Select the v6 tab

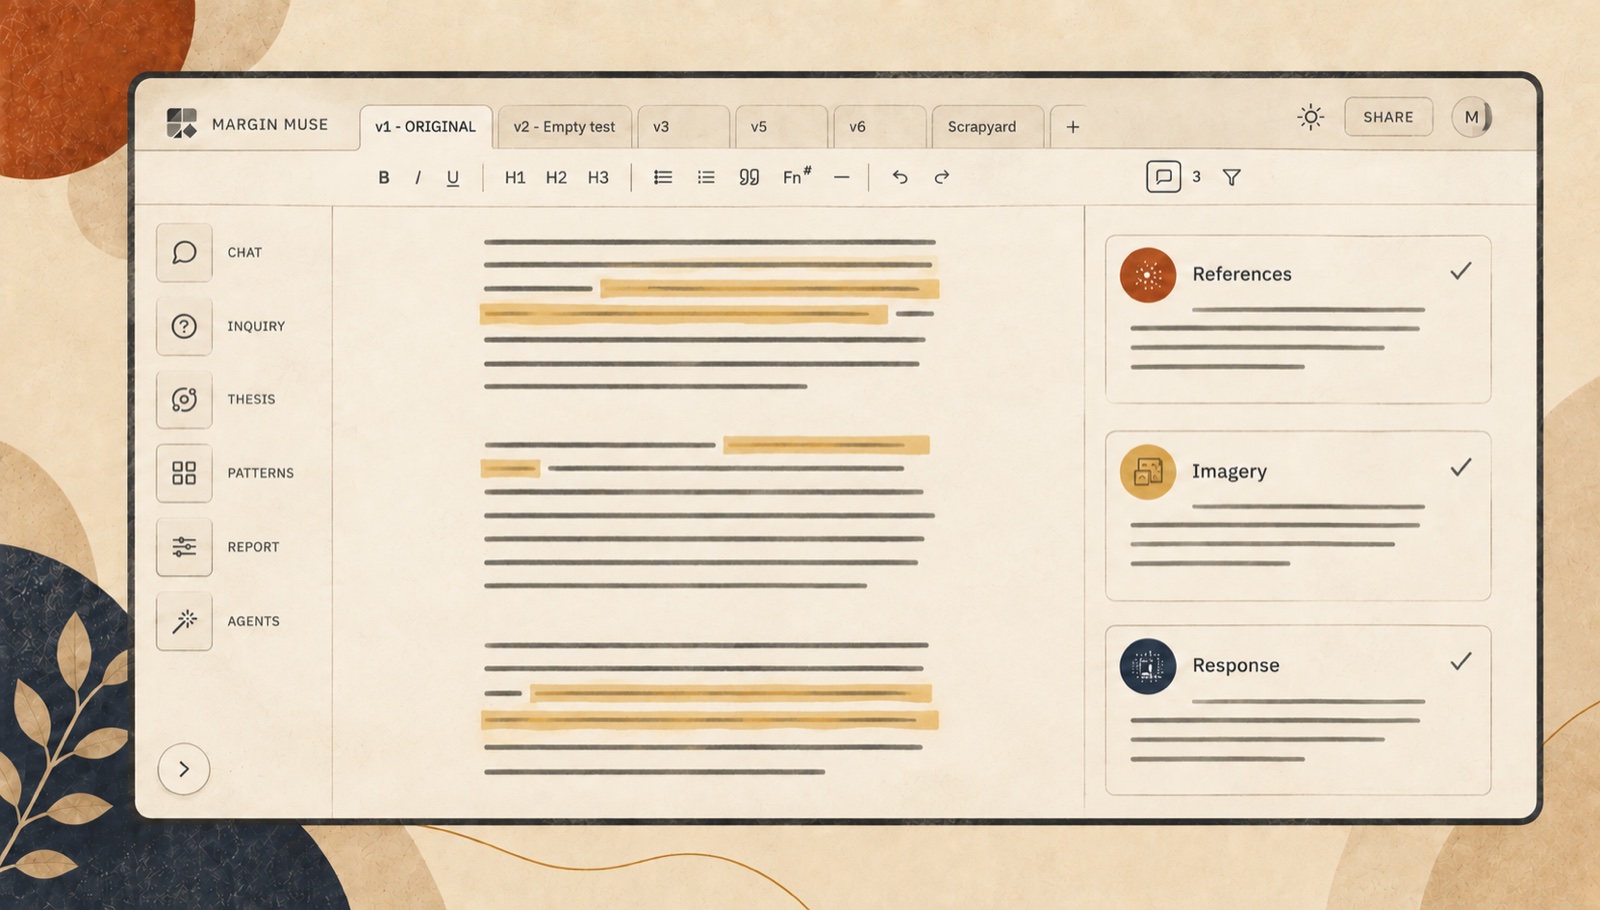[x=880, y=127]
